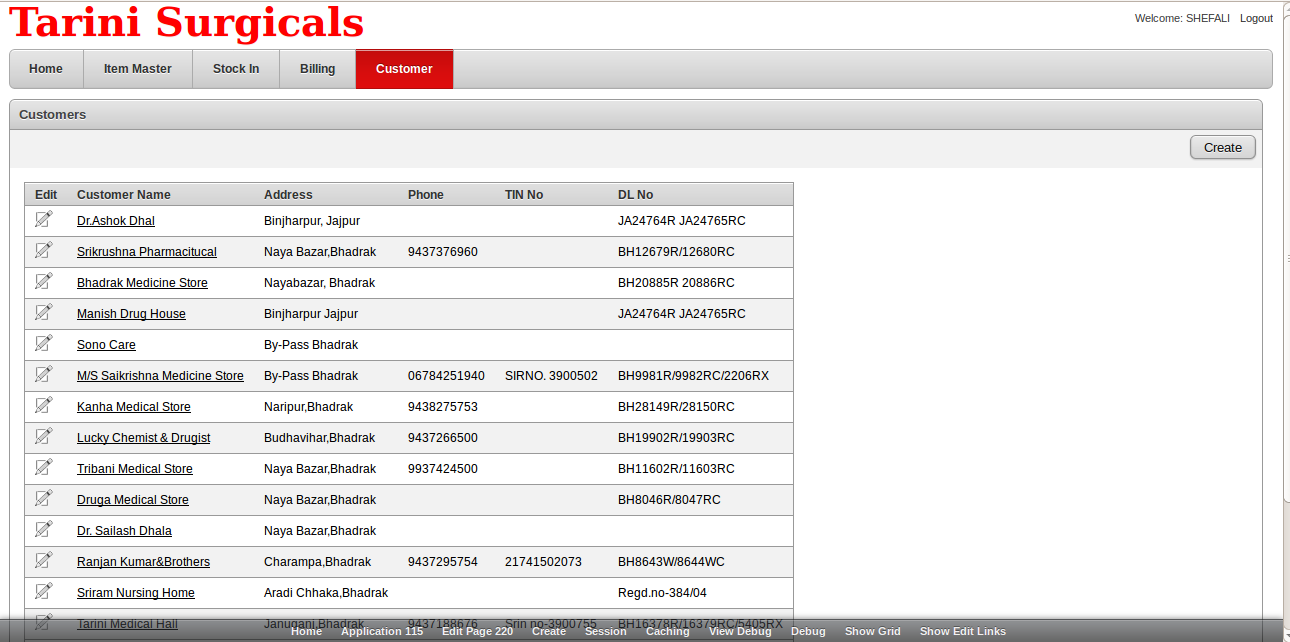Edit the Kanha Medical Store entry icon

click(x=44, y=405)
